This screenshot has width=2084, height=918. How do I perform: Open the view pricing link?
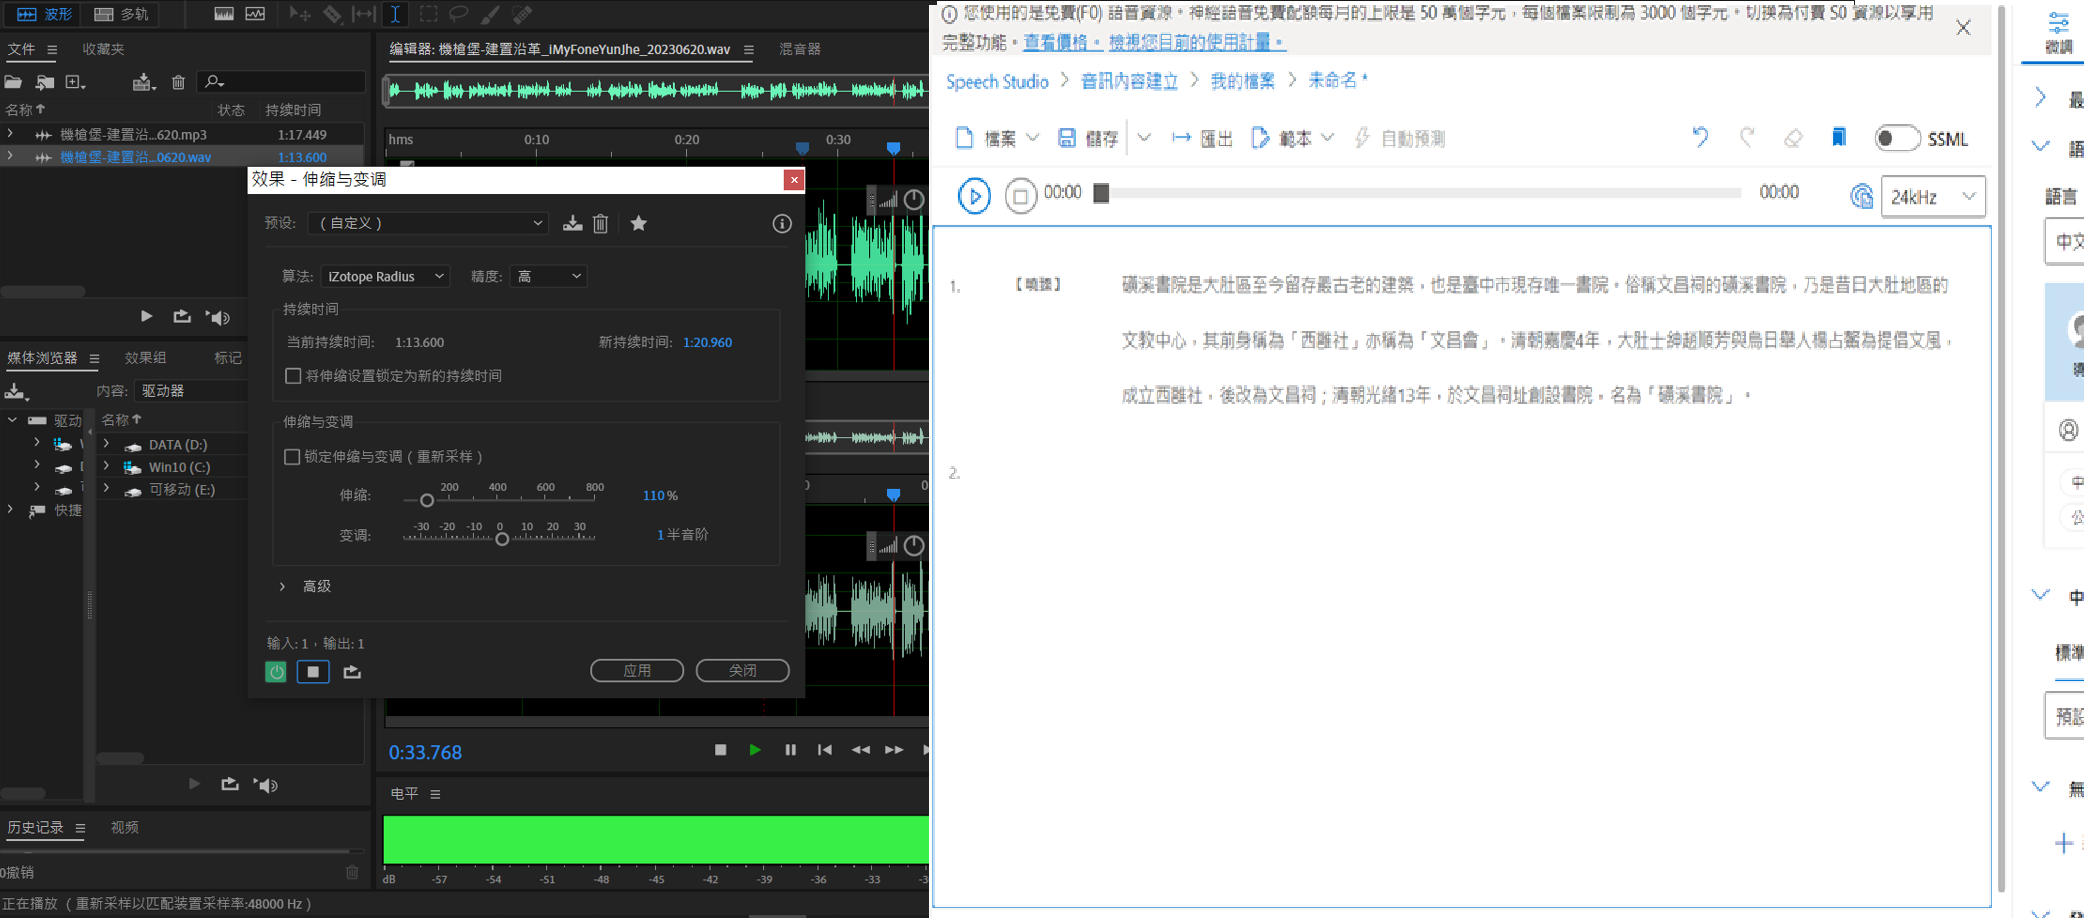[1060, 42]
